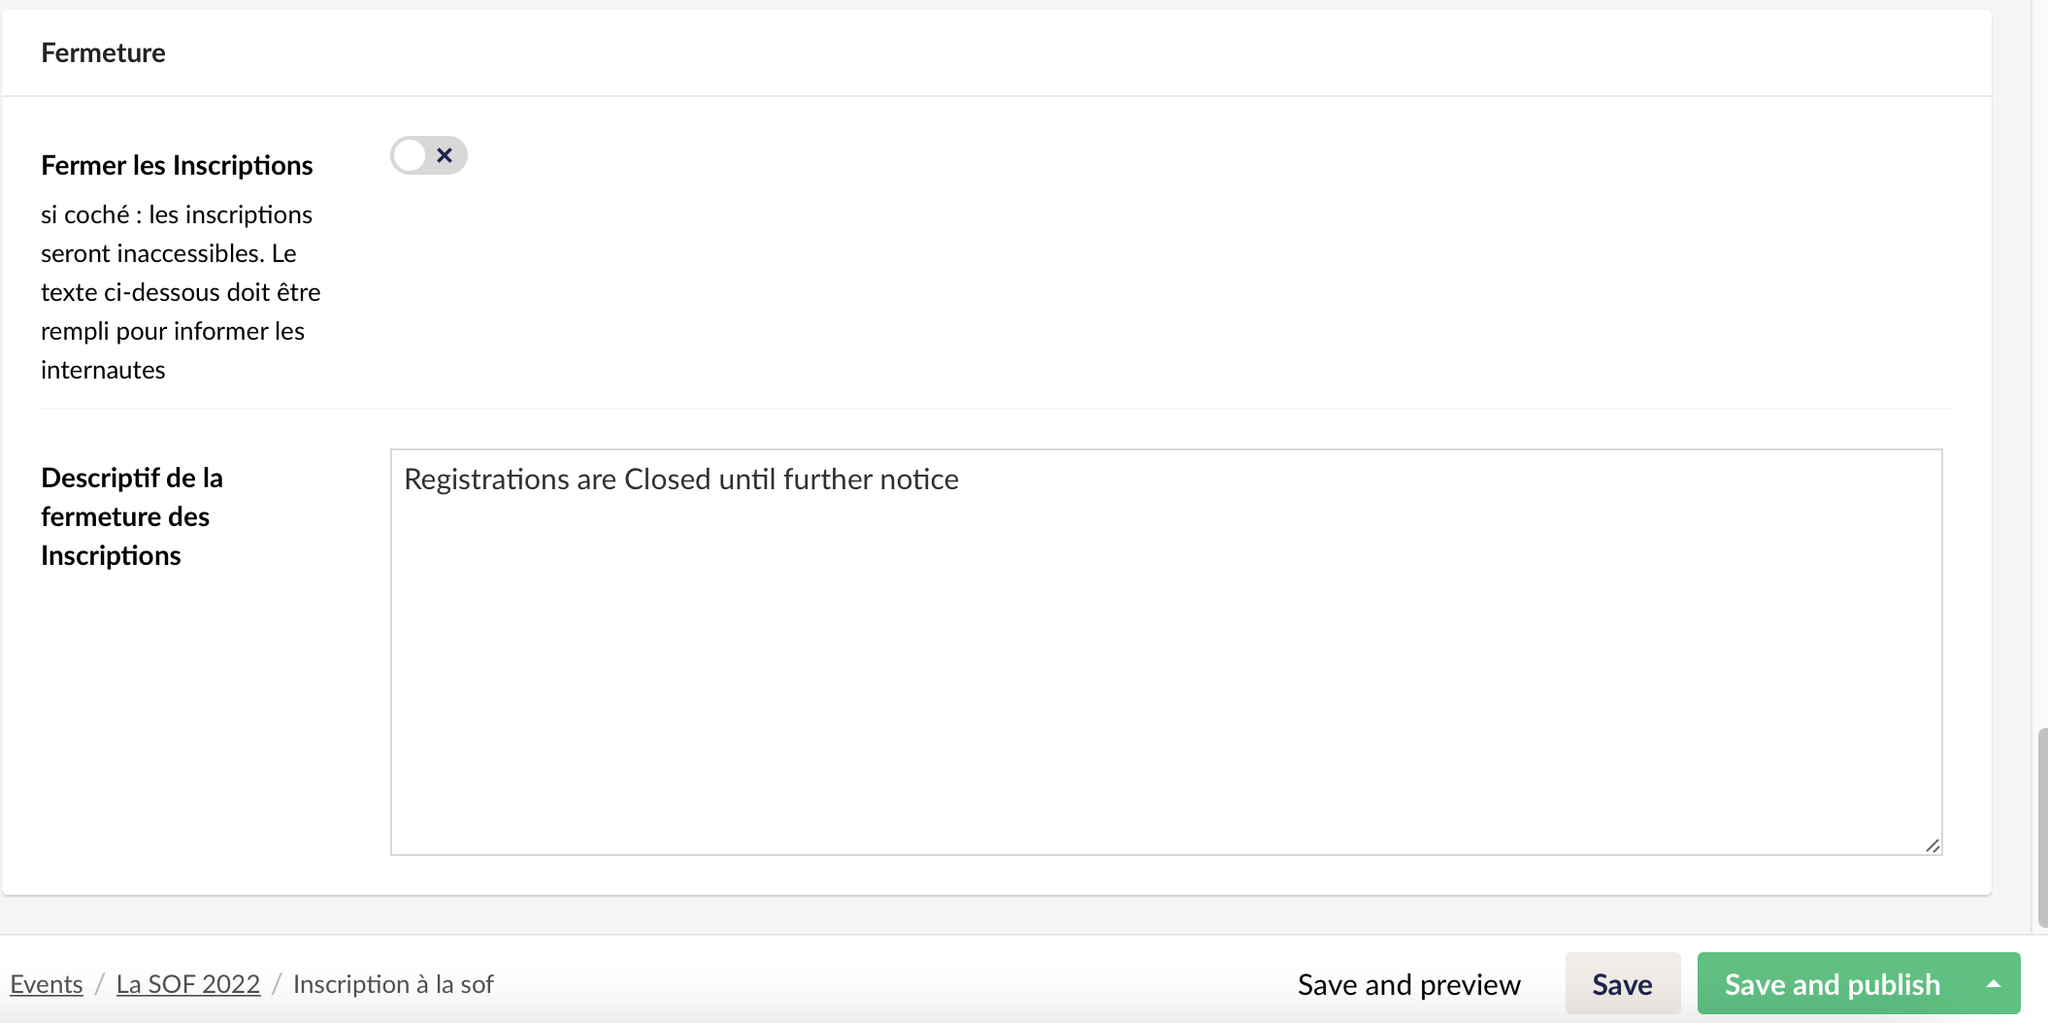Focus the Descriptif de la fermeture textarea

point(1166,652)
